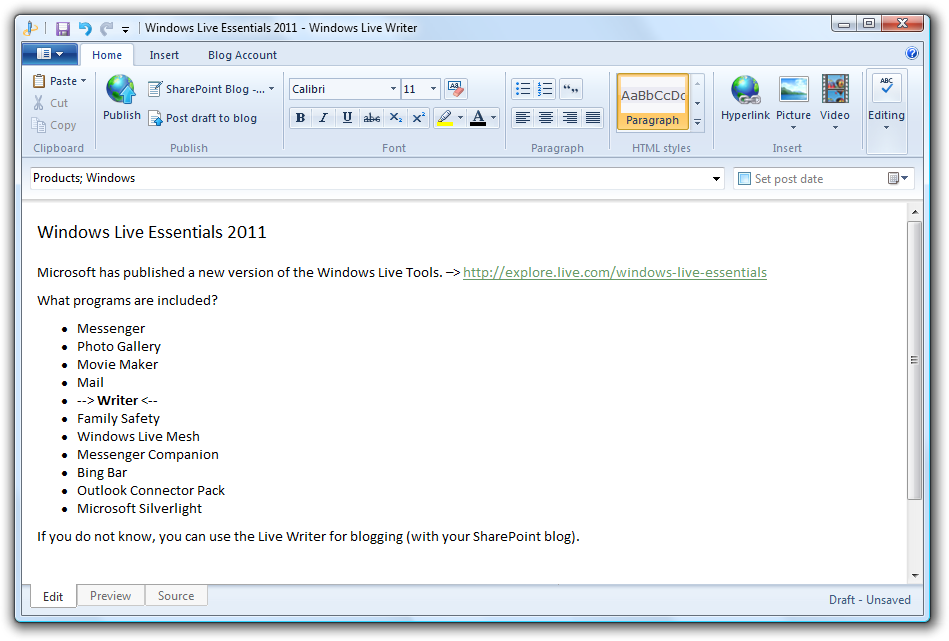This screenshot has width=949, height=641.
Task: Publish the post with the globe icon
Action: tap(122, 97)
